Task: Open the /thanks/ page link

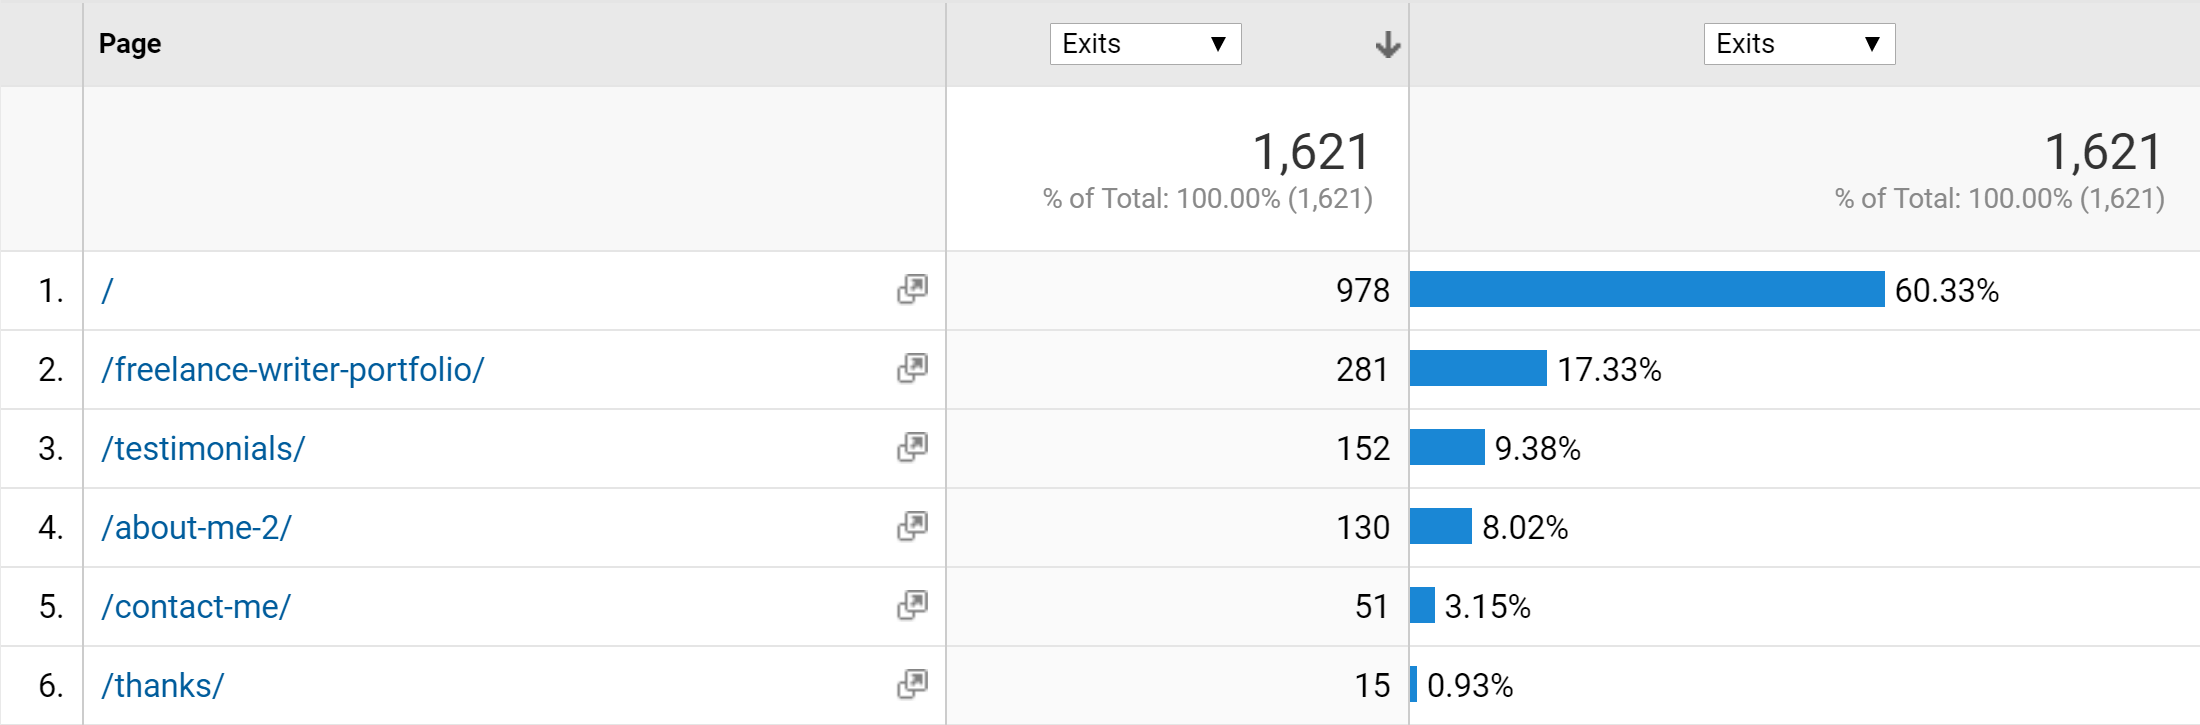Action: click(162, 685)
